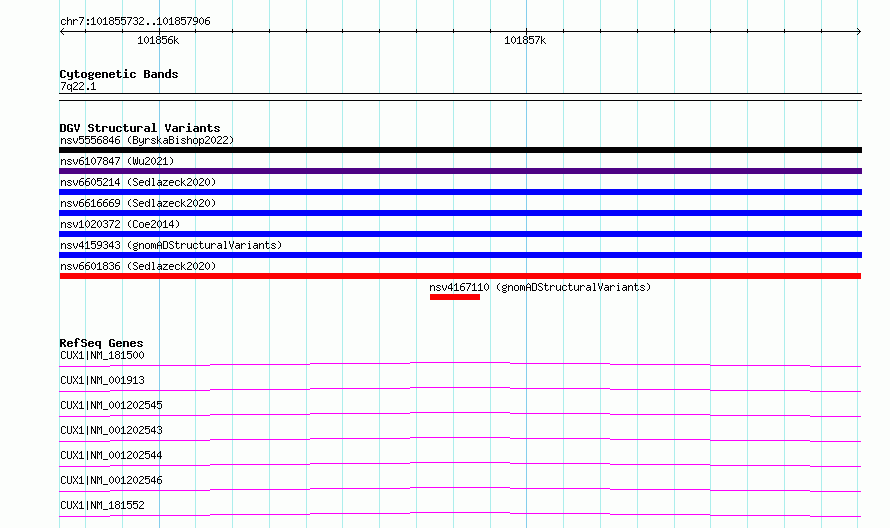Click the magenta gene line under CUX1|NM_181500

coord(460,364)
